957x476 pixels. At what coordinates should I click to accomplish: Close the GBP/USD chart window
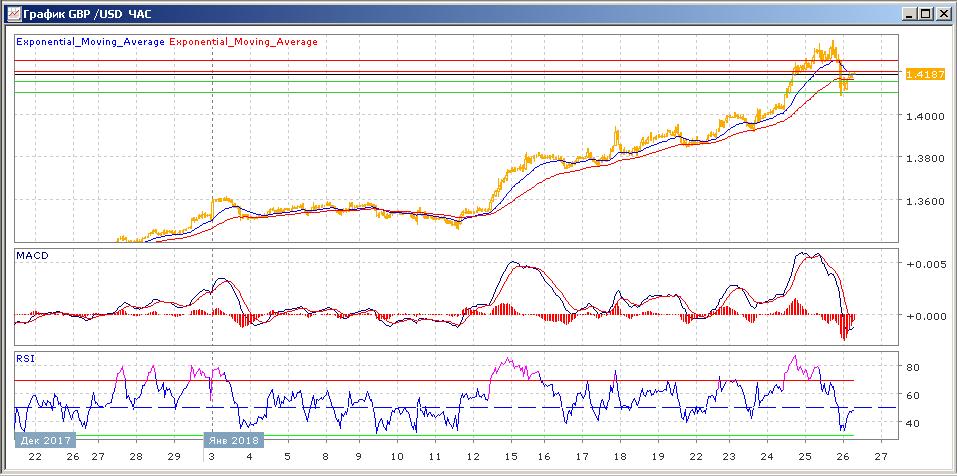coord(942,14)
